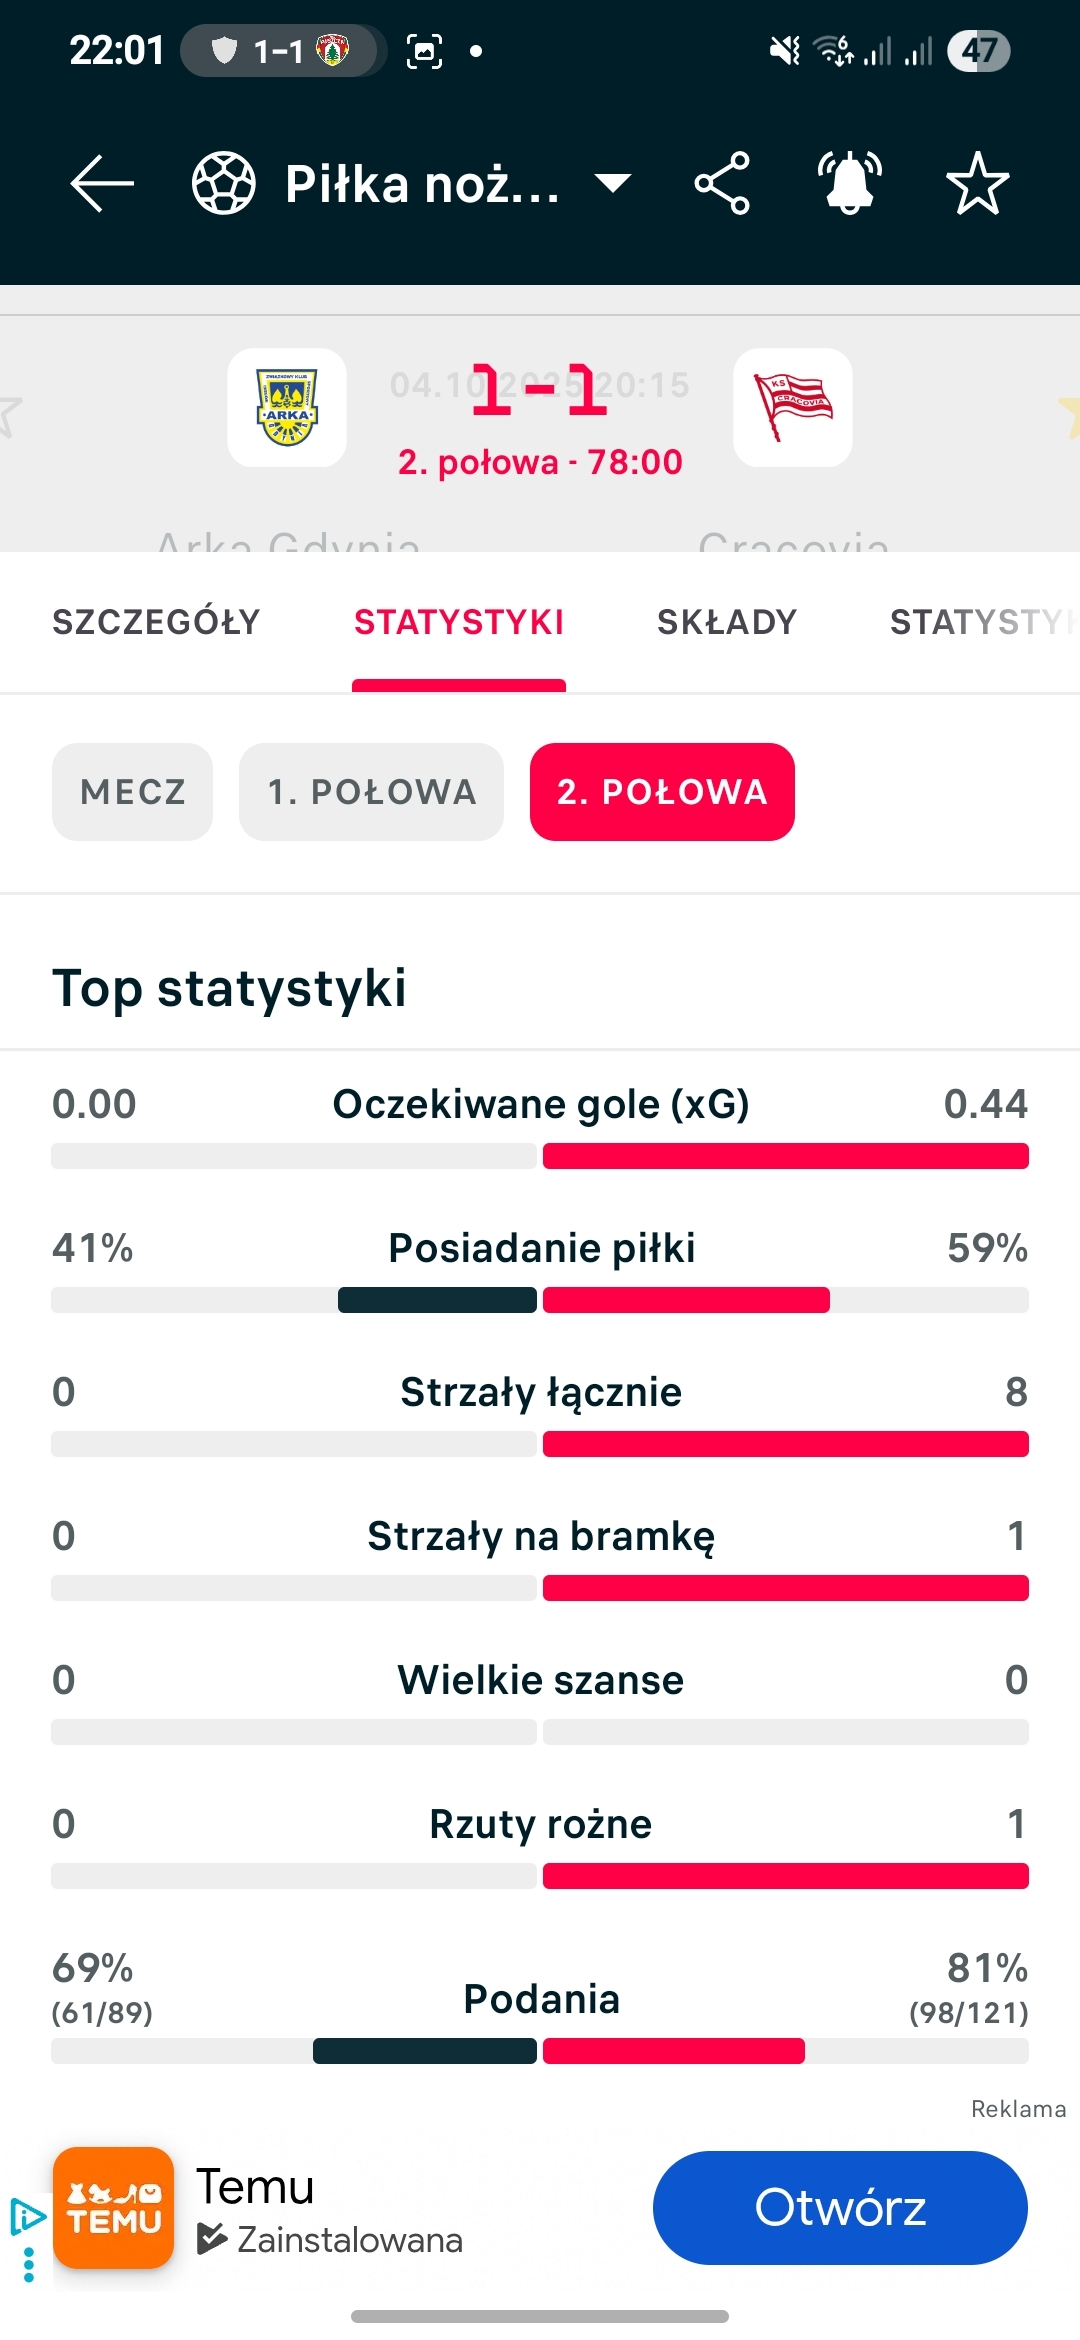The width and height of the screenshot is (1080, 2340).
Task: Tap the Otwórz ad button
Action: point(840,2208)
